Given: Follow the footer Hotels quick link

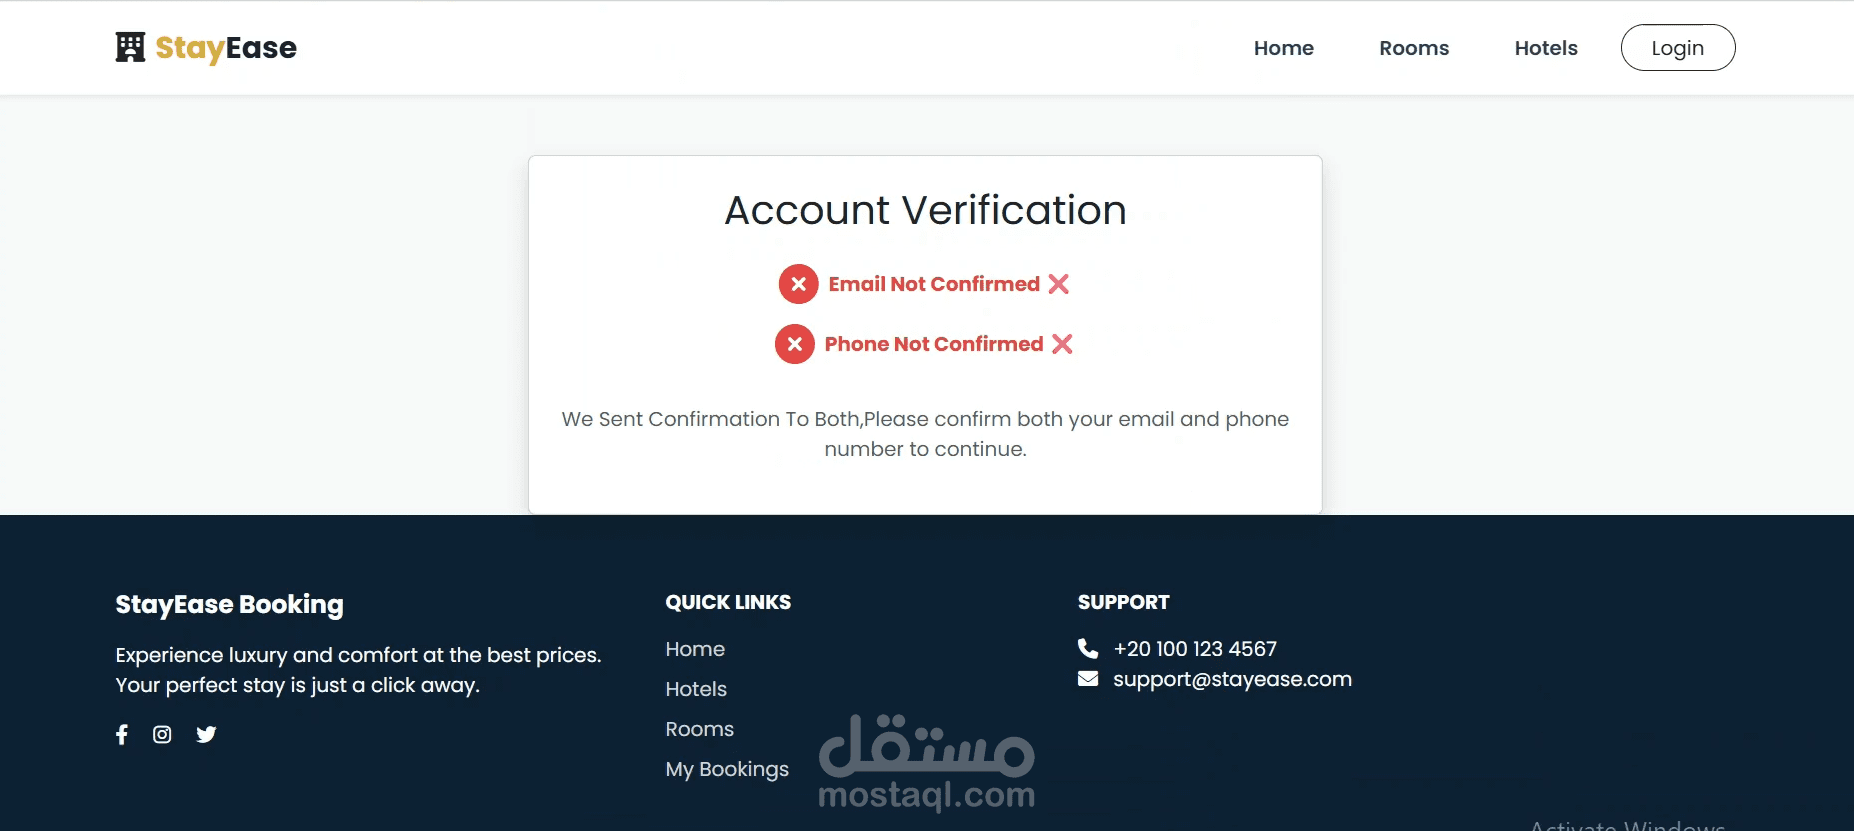Looking at the screenshot, I should [x=696, y=689].
